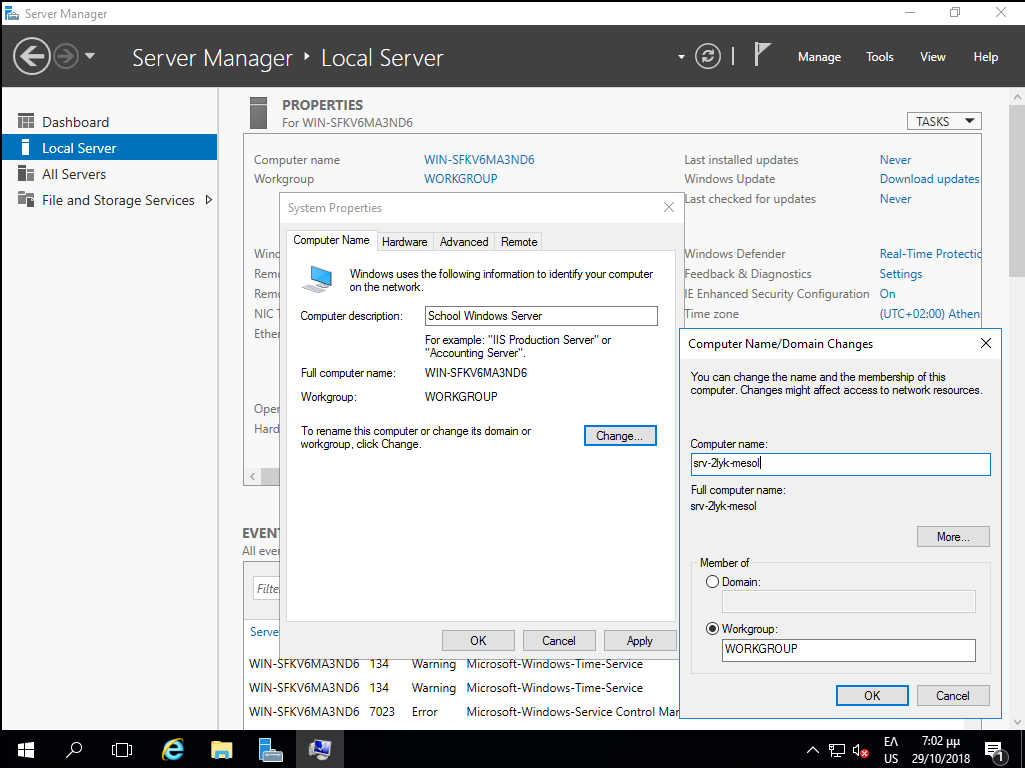Screen dimensions: 1025x768
Task: Click the Download updates link
Action: point(929,179)
